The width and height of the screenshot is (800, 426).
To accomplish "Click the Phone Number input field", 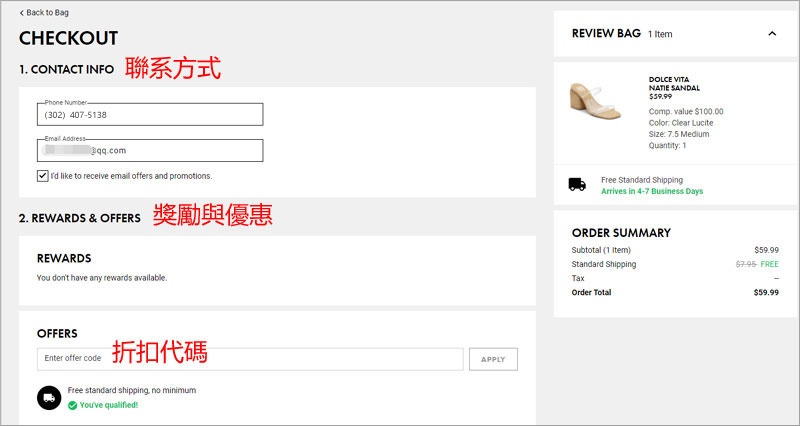I will pos(150,115).
